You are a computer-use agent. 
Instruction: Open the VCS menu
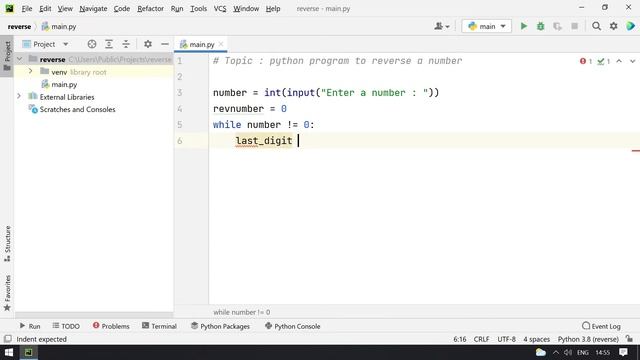click(220, 8)
